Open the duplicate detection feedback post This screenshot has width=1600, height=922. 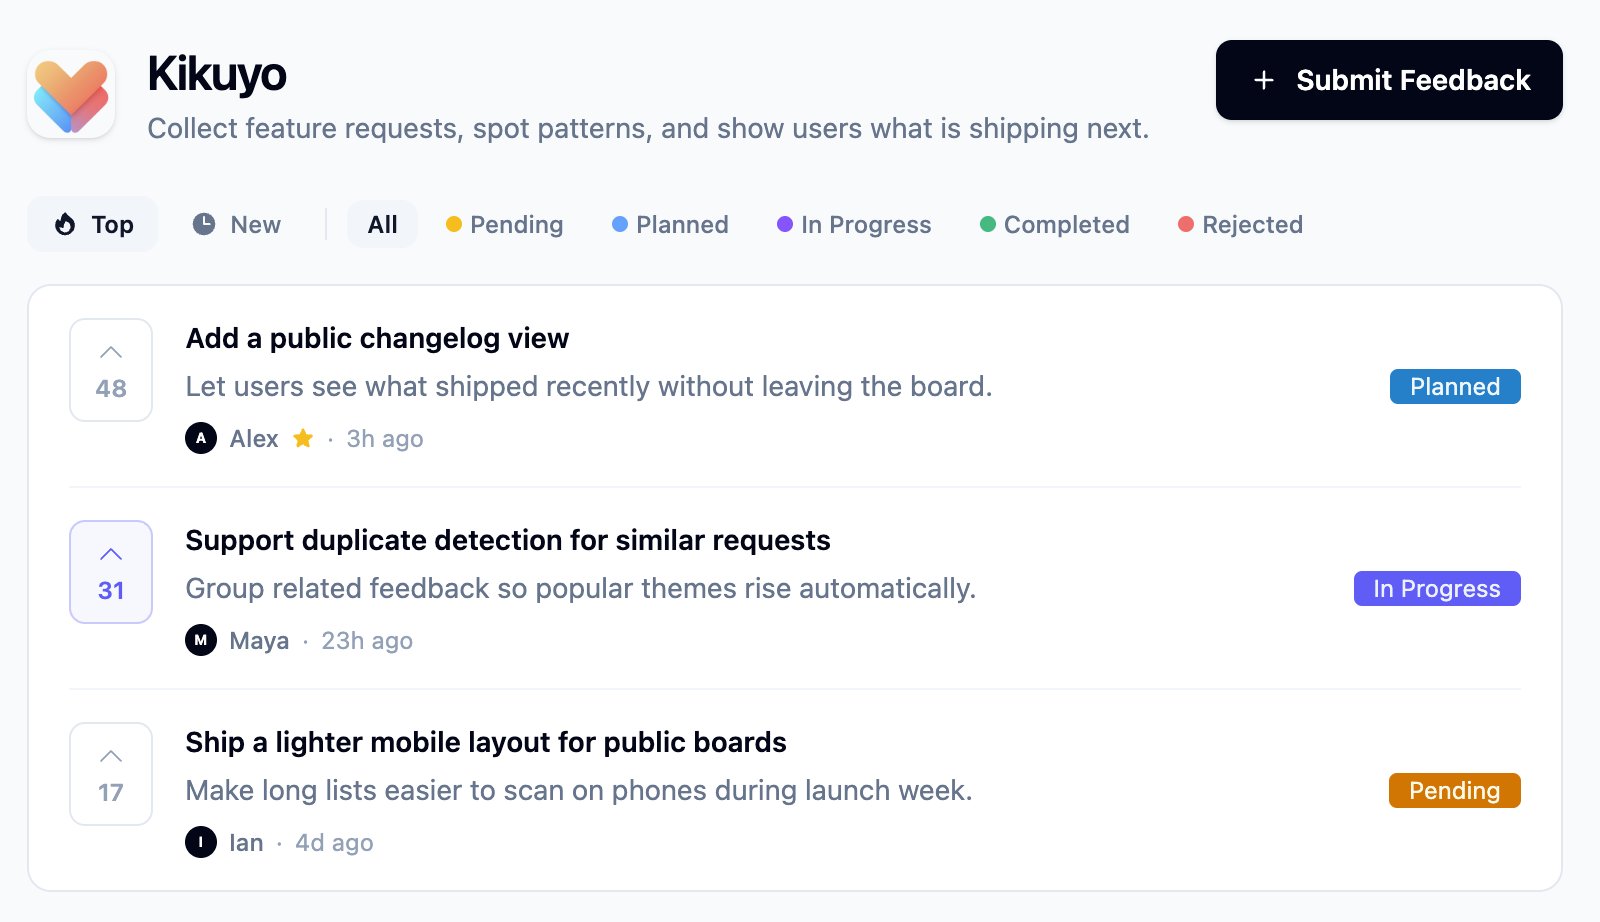(507, 540)
